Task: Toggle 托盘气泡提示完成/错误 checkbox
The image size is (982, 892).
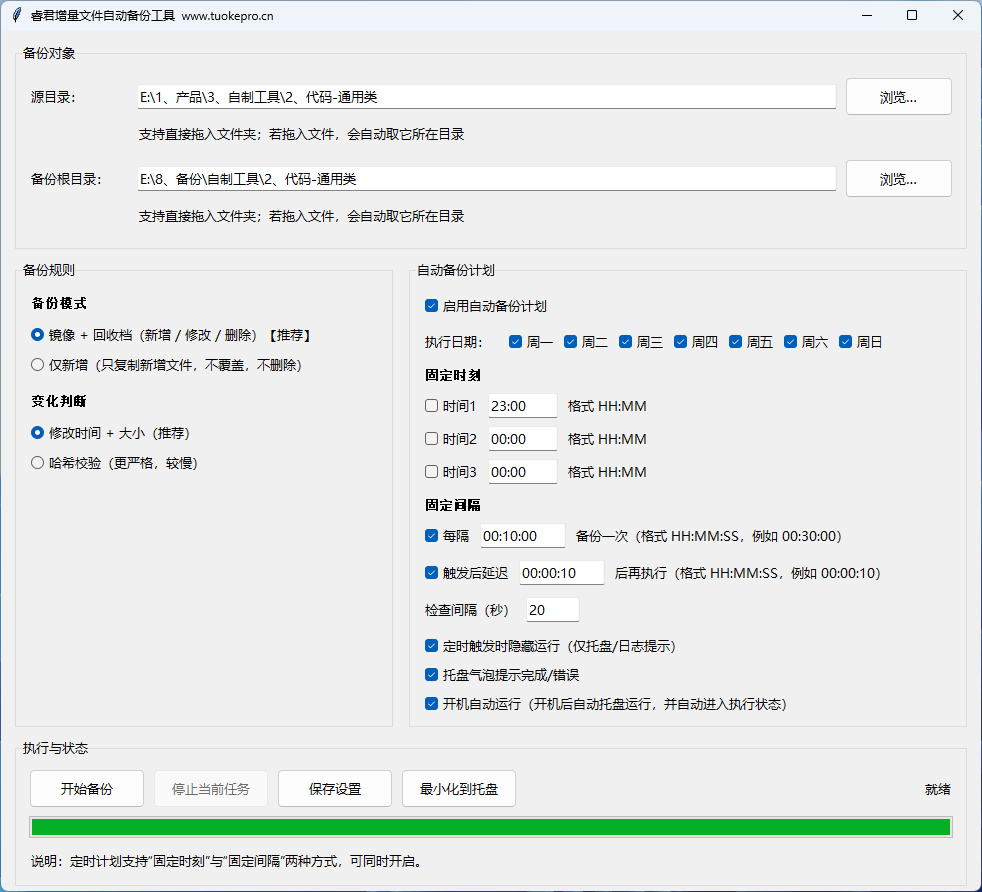Action: coord(432,675)
